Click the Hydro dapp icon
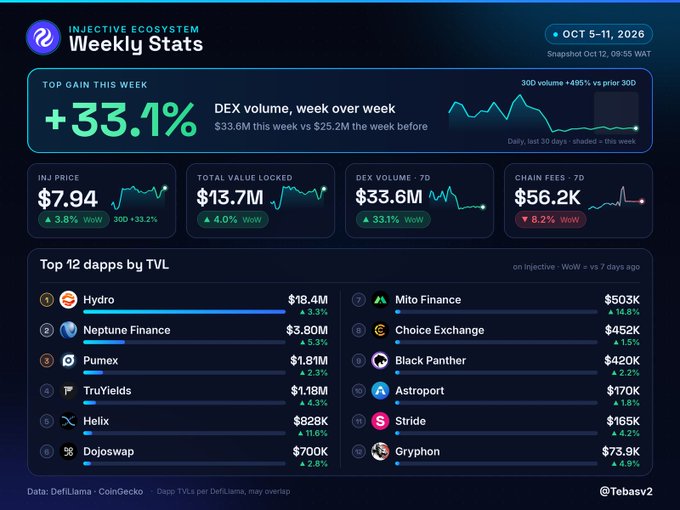 coord(68,300)
